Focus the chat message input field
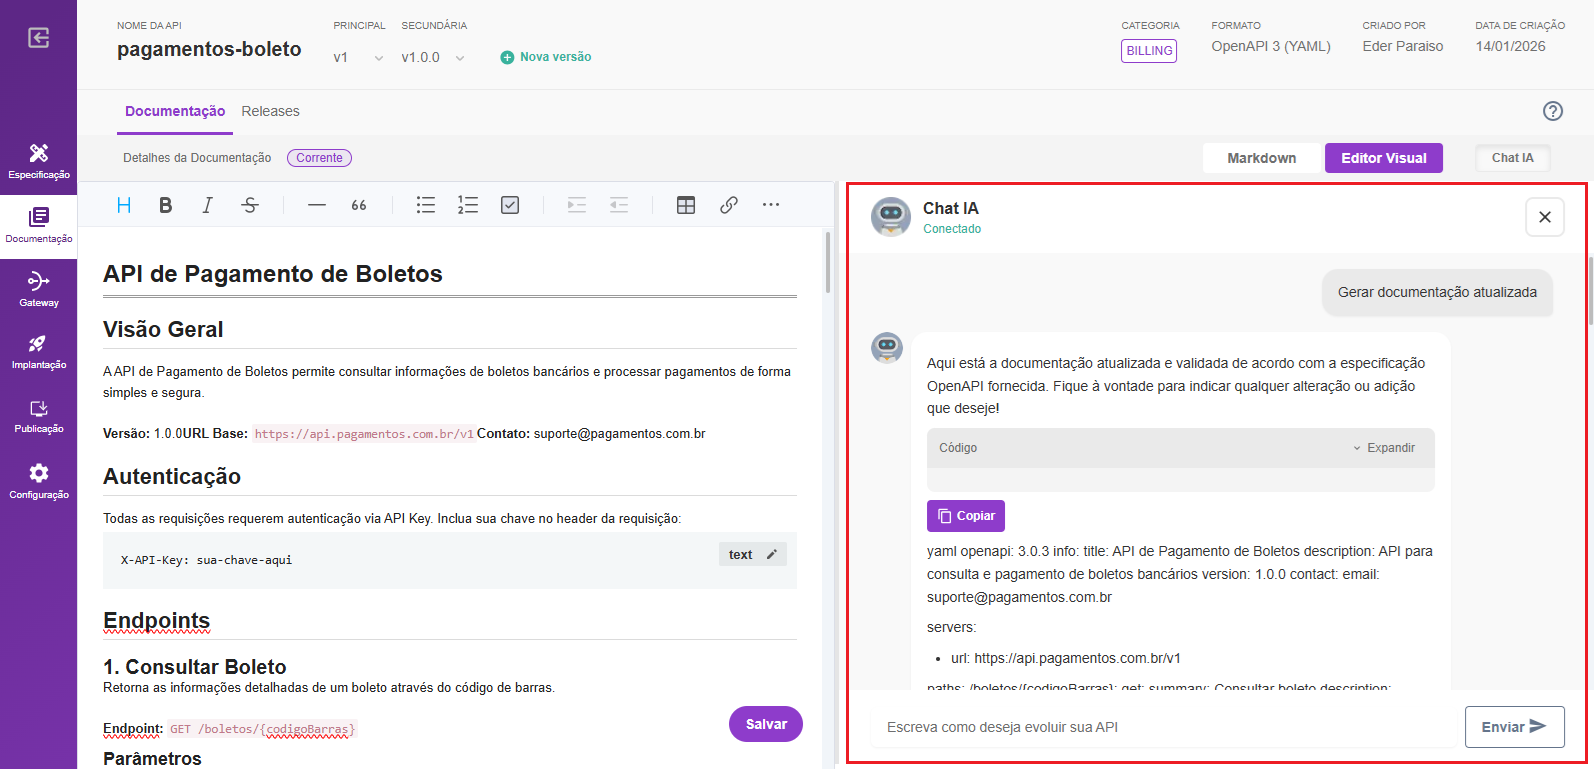Viewport: 1594px width, 769px height. pos(1165,727)
